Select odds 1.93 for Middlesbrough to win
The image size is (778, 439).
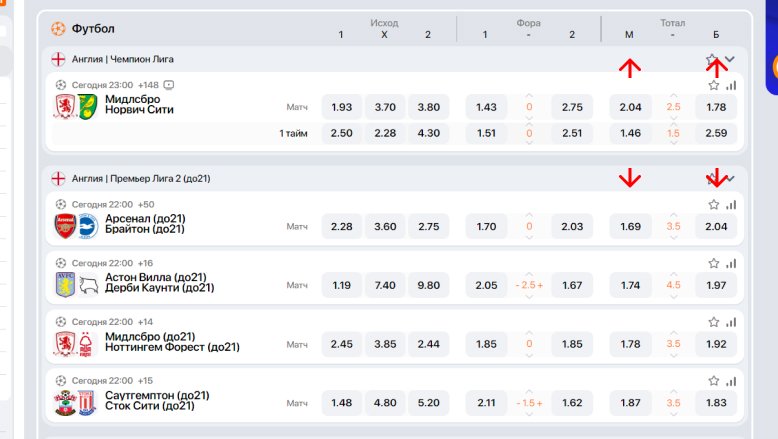coord(341,107)
